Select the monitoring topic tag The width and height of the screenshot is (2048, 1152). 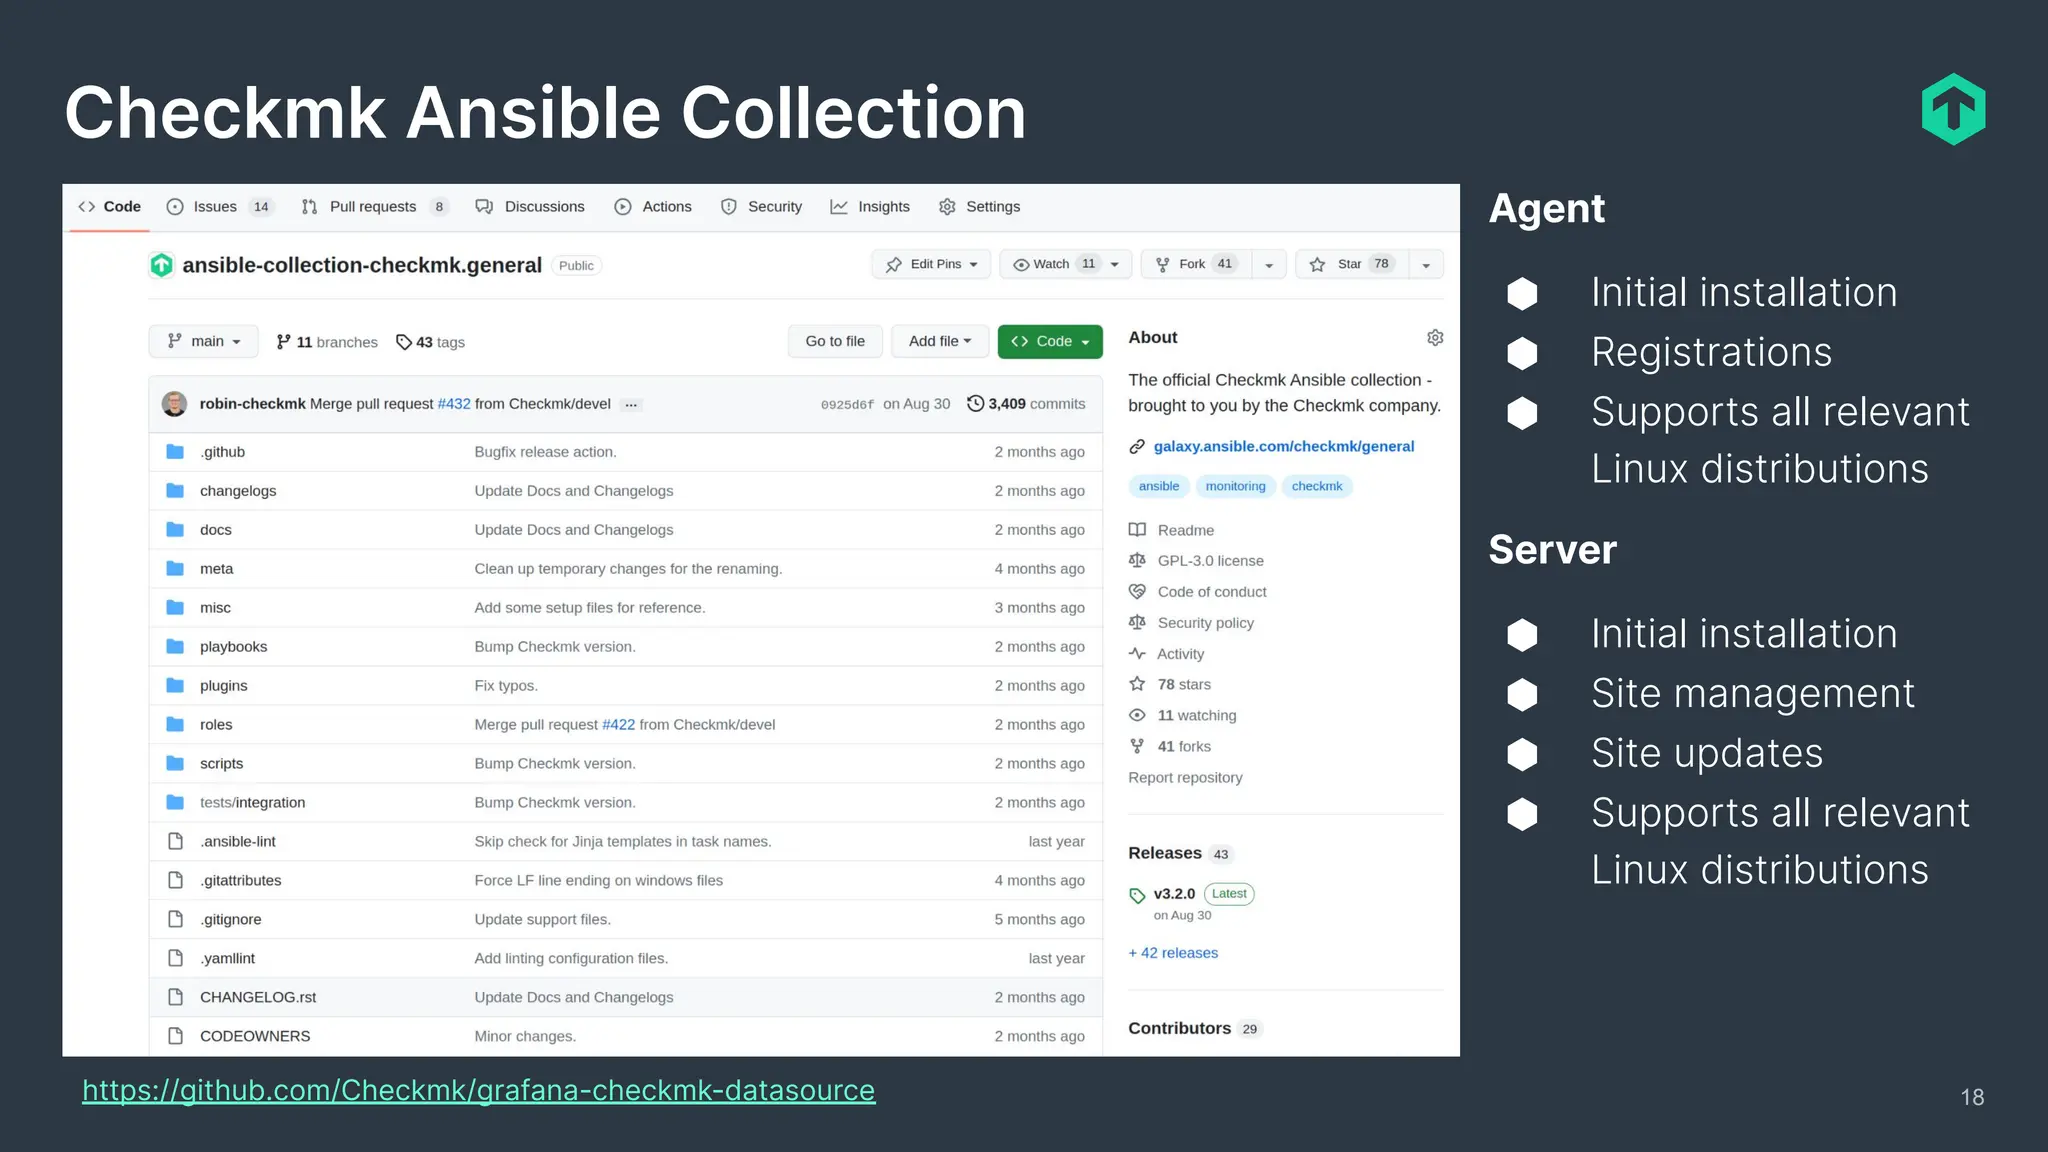pos(1235,487)
